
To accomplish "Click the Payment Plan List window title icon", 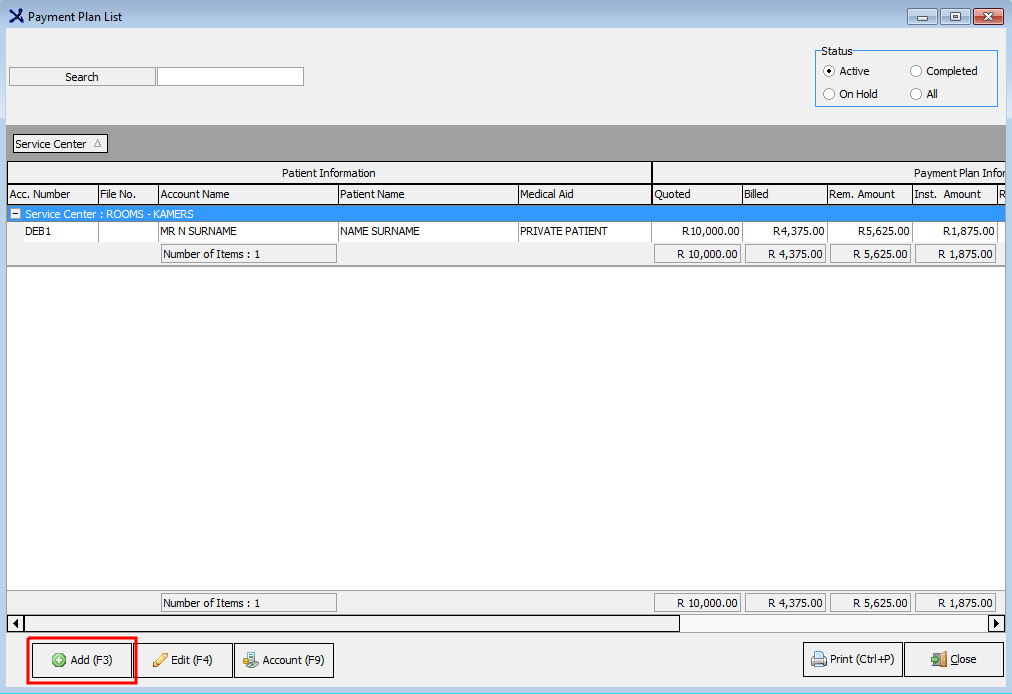I will (16, 15).
